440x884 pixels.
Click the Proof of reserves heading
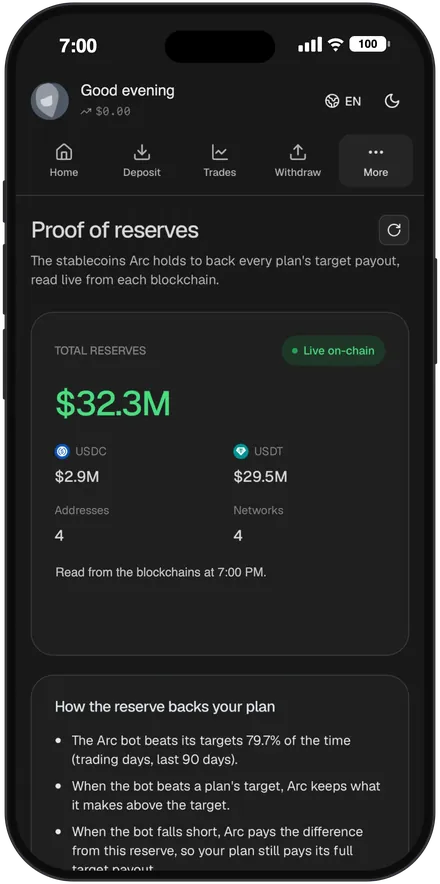[115, 230]
